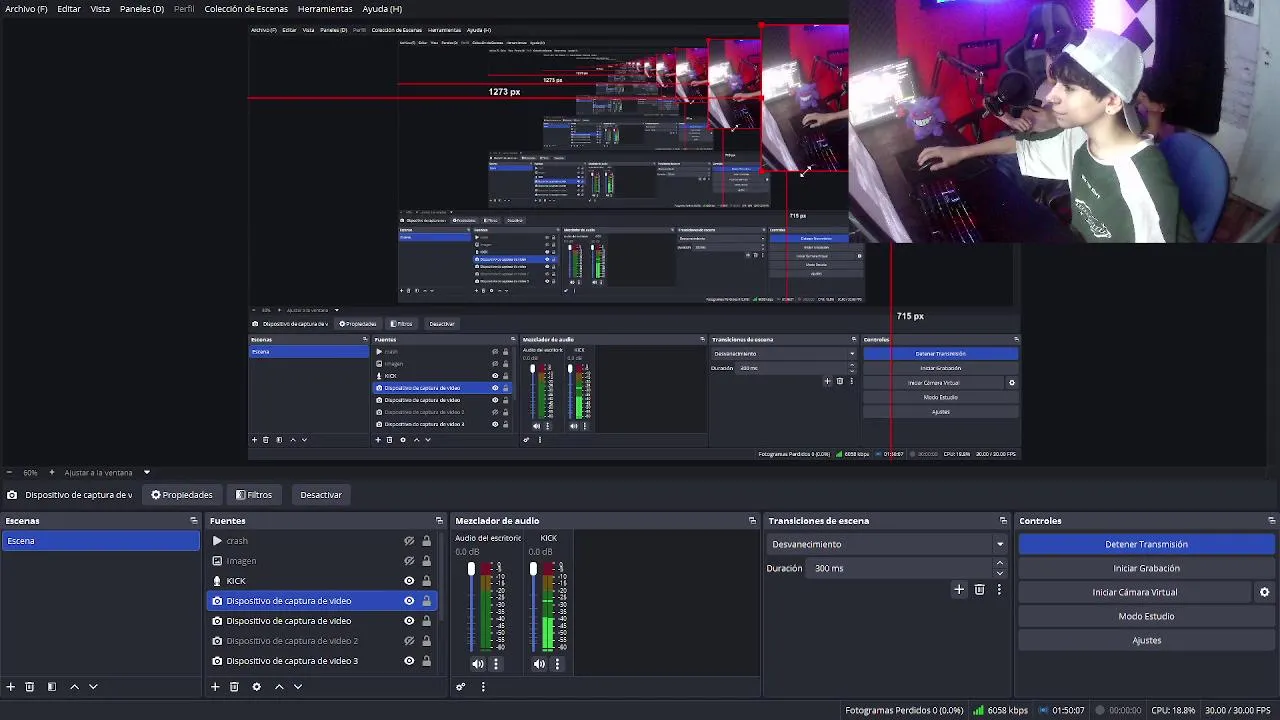Image resolution: width=1280 pixels, height=720 pixels.
Task: Open the Desvanecimiento transition dropdown
Action: [x=887, y=545]
